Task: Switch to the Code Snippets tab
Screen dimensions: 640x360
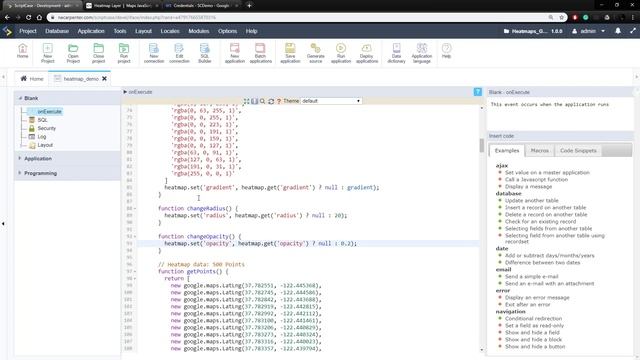Action: click(578, 151)
